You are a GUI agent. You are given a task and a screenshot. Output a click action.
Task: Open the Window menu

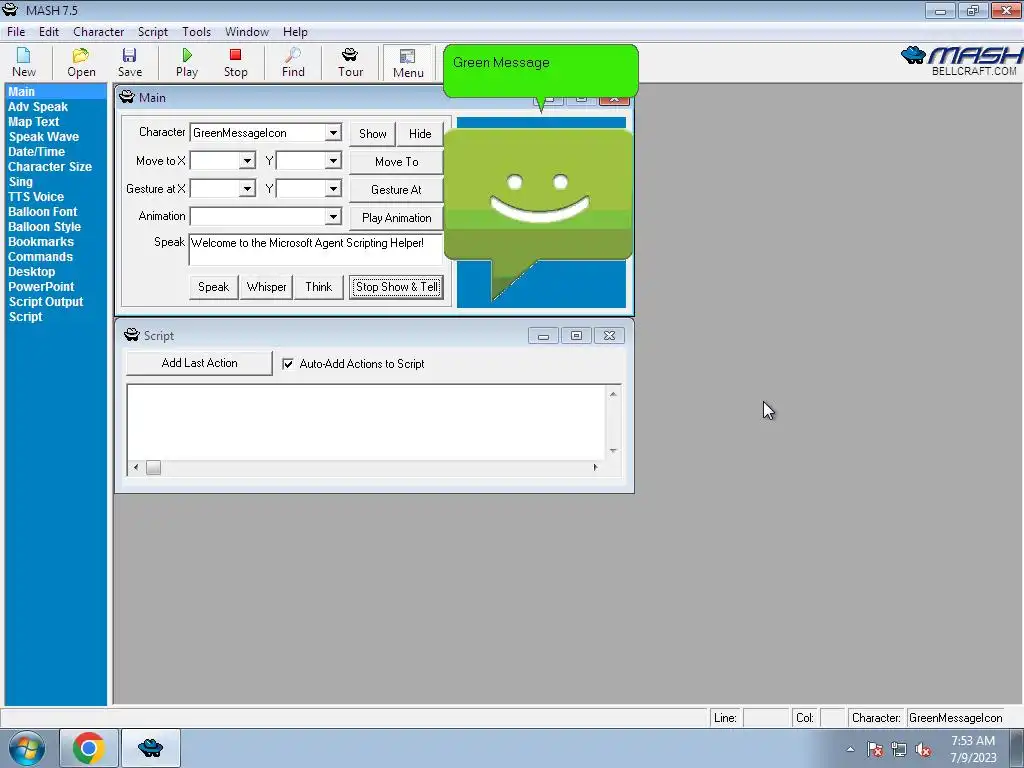pos(247,31)
